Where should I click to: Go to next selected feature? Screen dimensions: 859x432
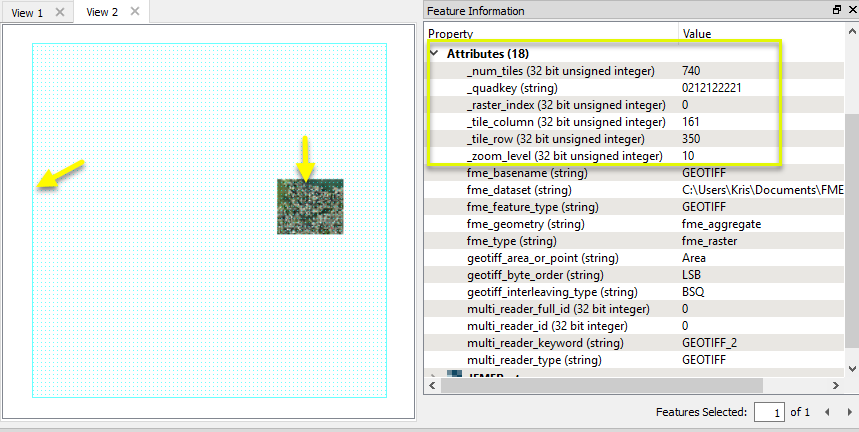850,412
